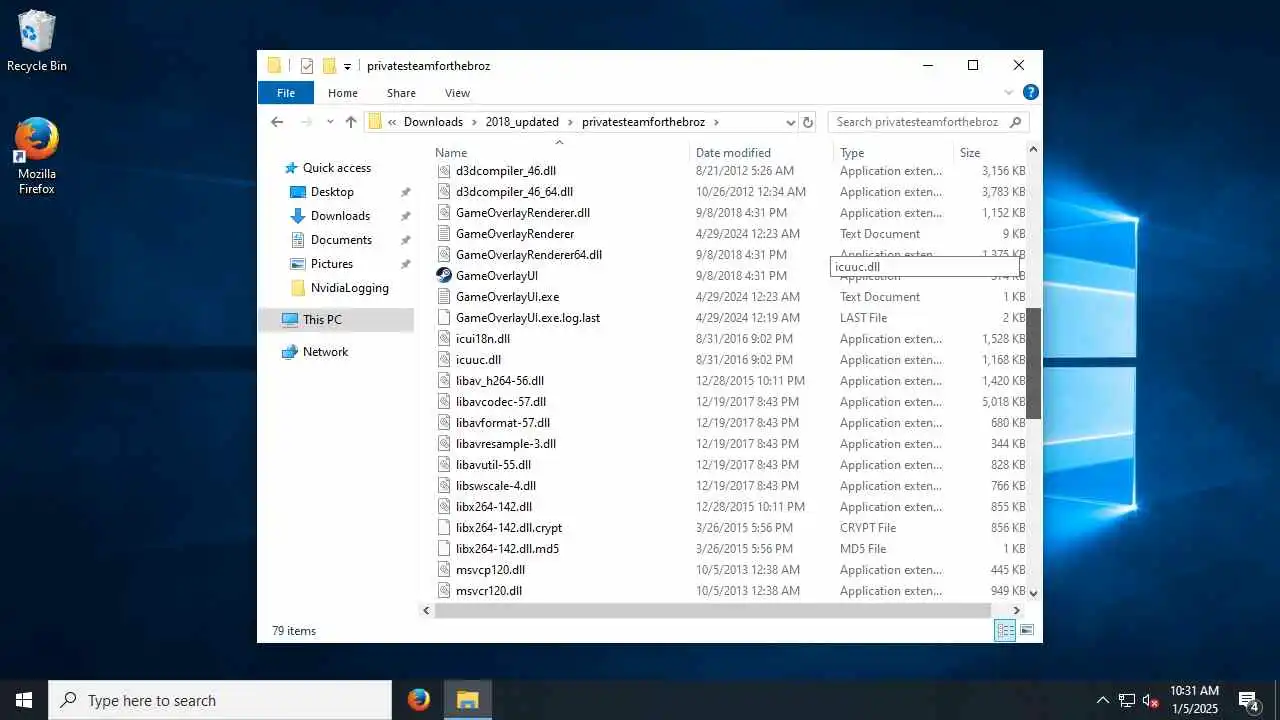Viewport: 1280px width, 720px height.
Task: Click the 2018_updated breadcrumb segment
Action: 522,122
